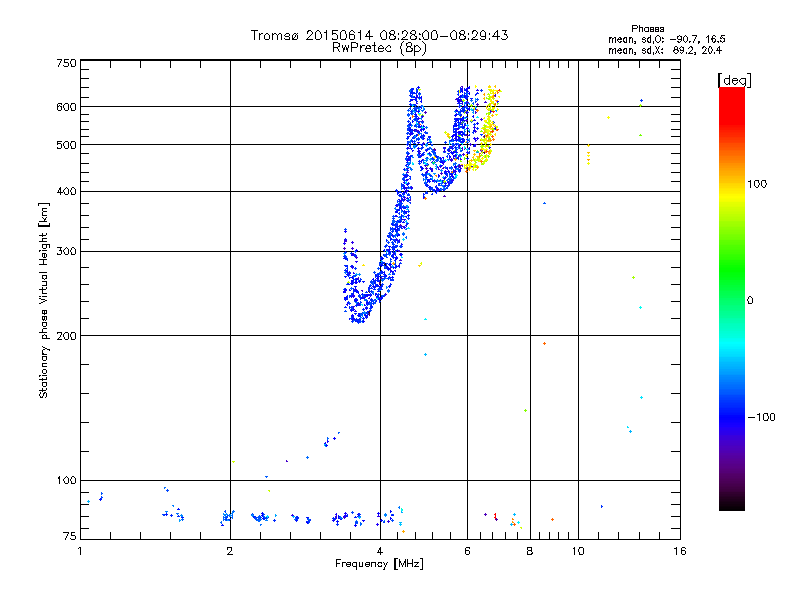Click the 'Stationary phase Virtual Height [km]' axis label

(x=43, y=300)
